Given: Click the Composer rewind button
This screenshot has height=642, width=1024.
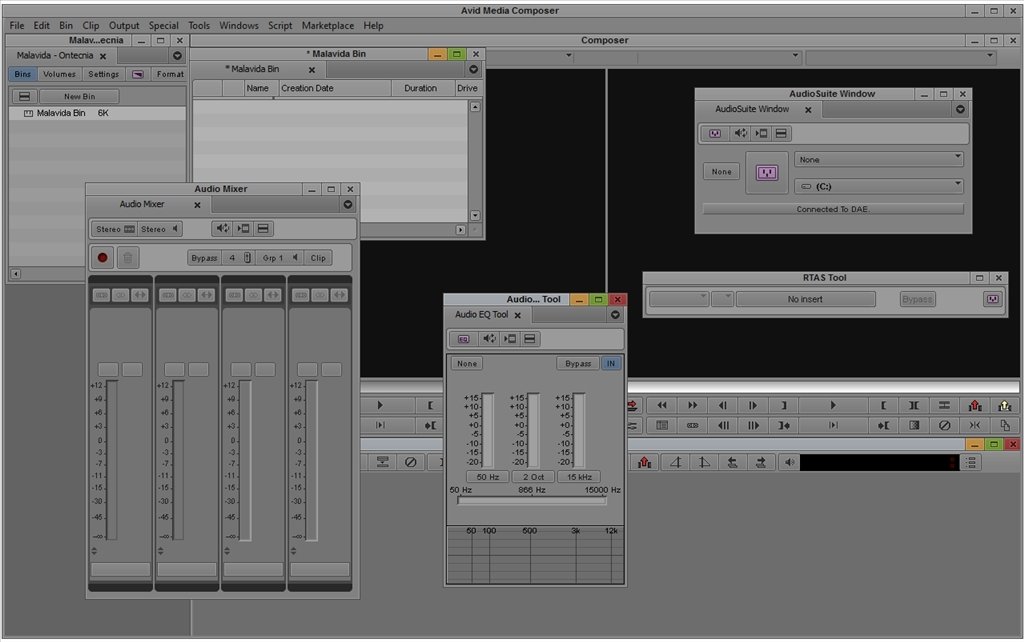Looking at the screenshot, I should pyautogui.click(x=662, y=406).
